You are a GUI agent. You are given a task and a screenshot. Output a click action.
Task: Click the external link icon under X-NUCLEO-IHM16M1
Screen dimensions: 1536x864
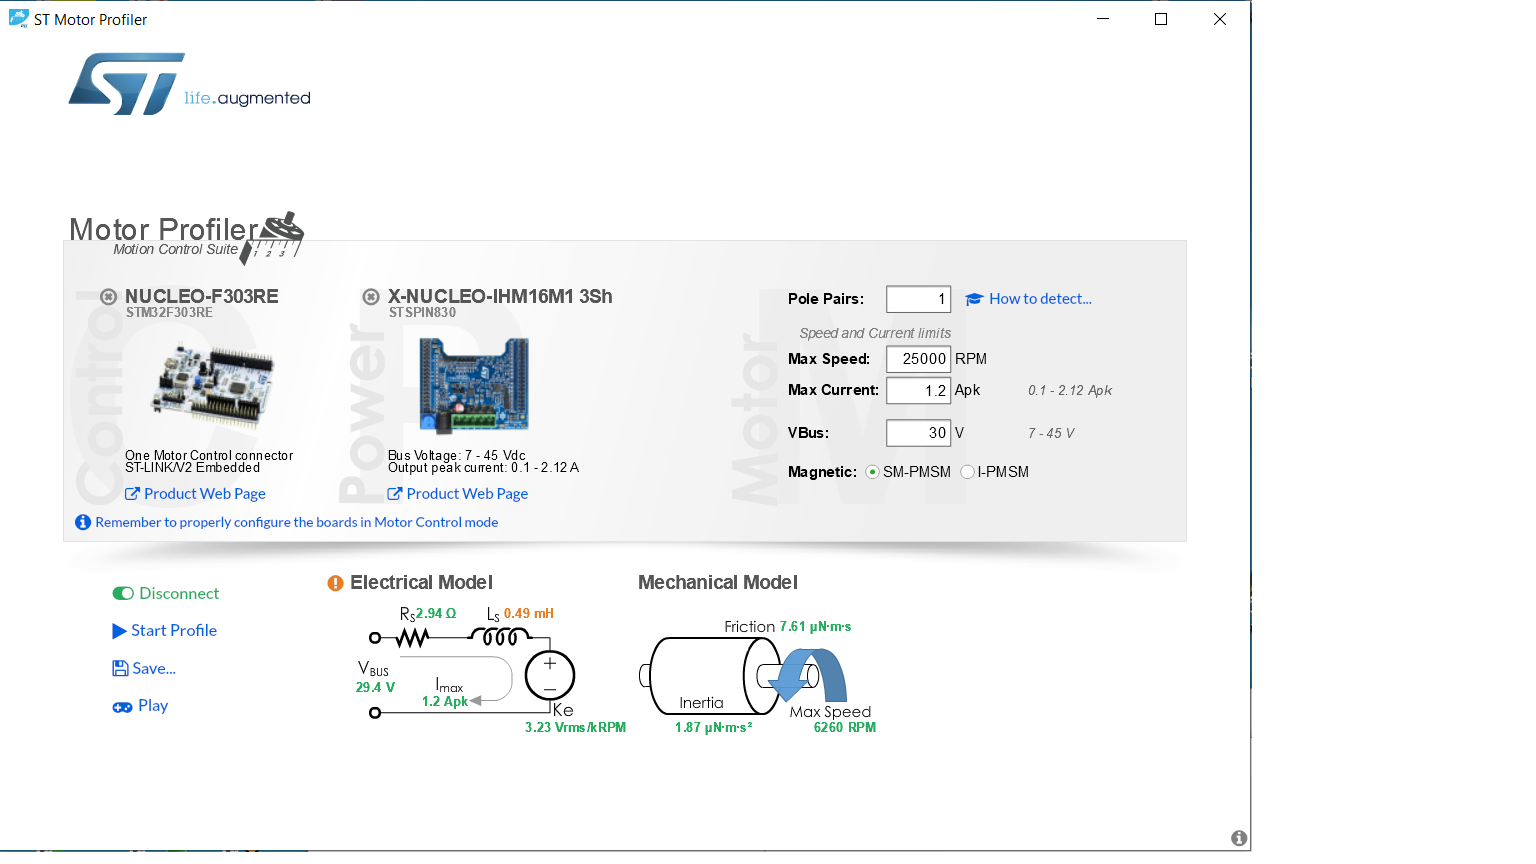point(394,494)
